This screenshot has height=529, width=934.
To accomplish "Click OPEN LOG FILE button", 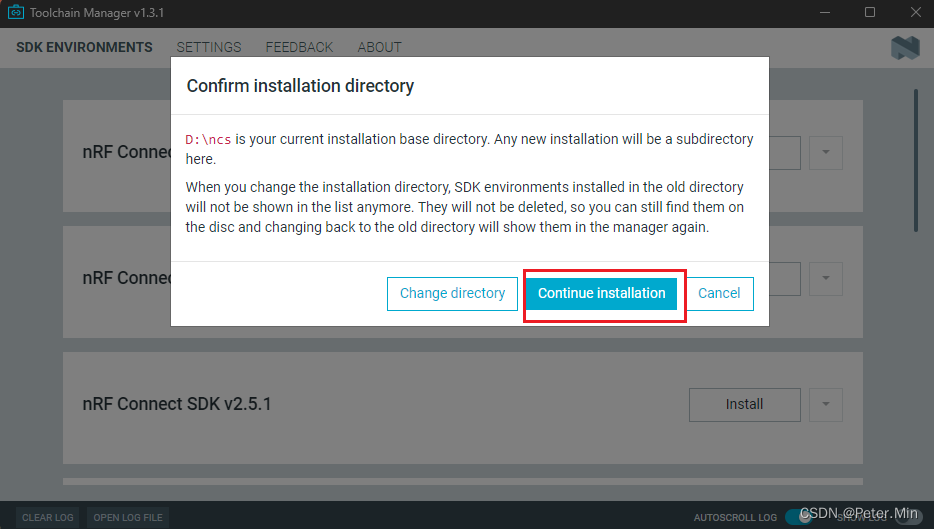I will point(128,517).
